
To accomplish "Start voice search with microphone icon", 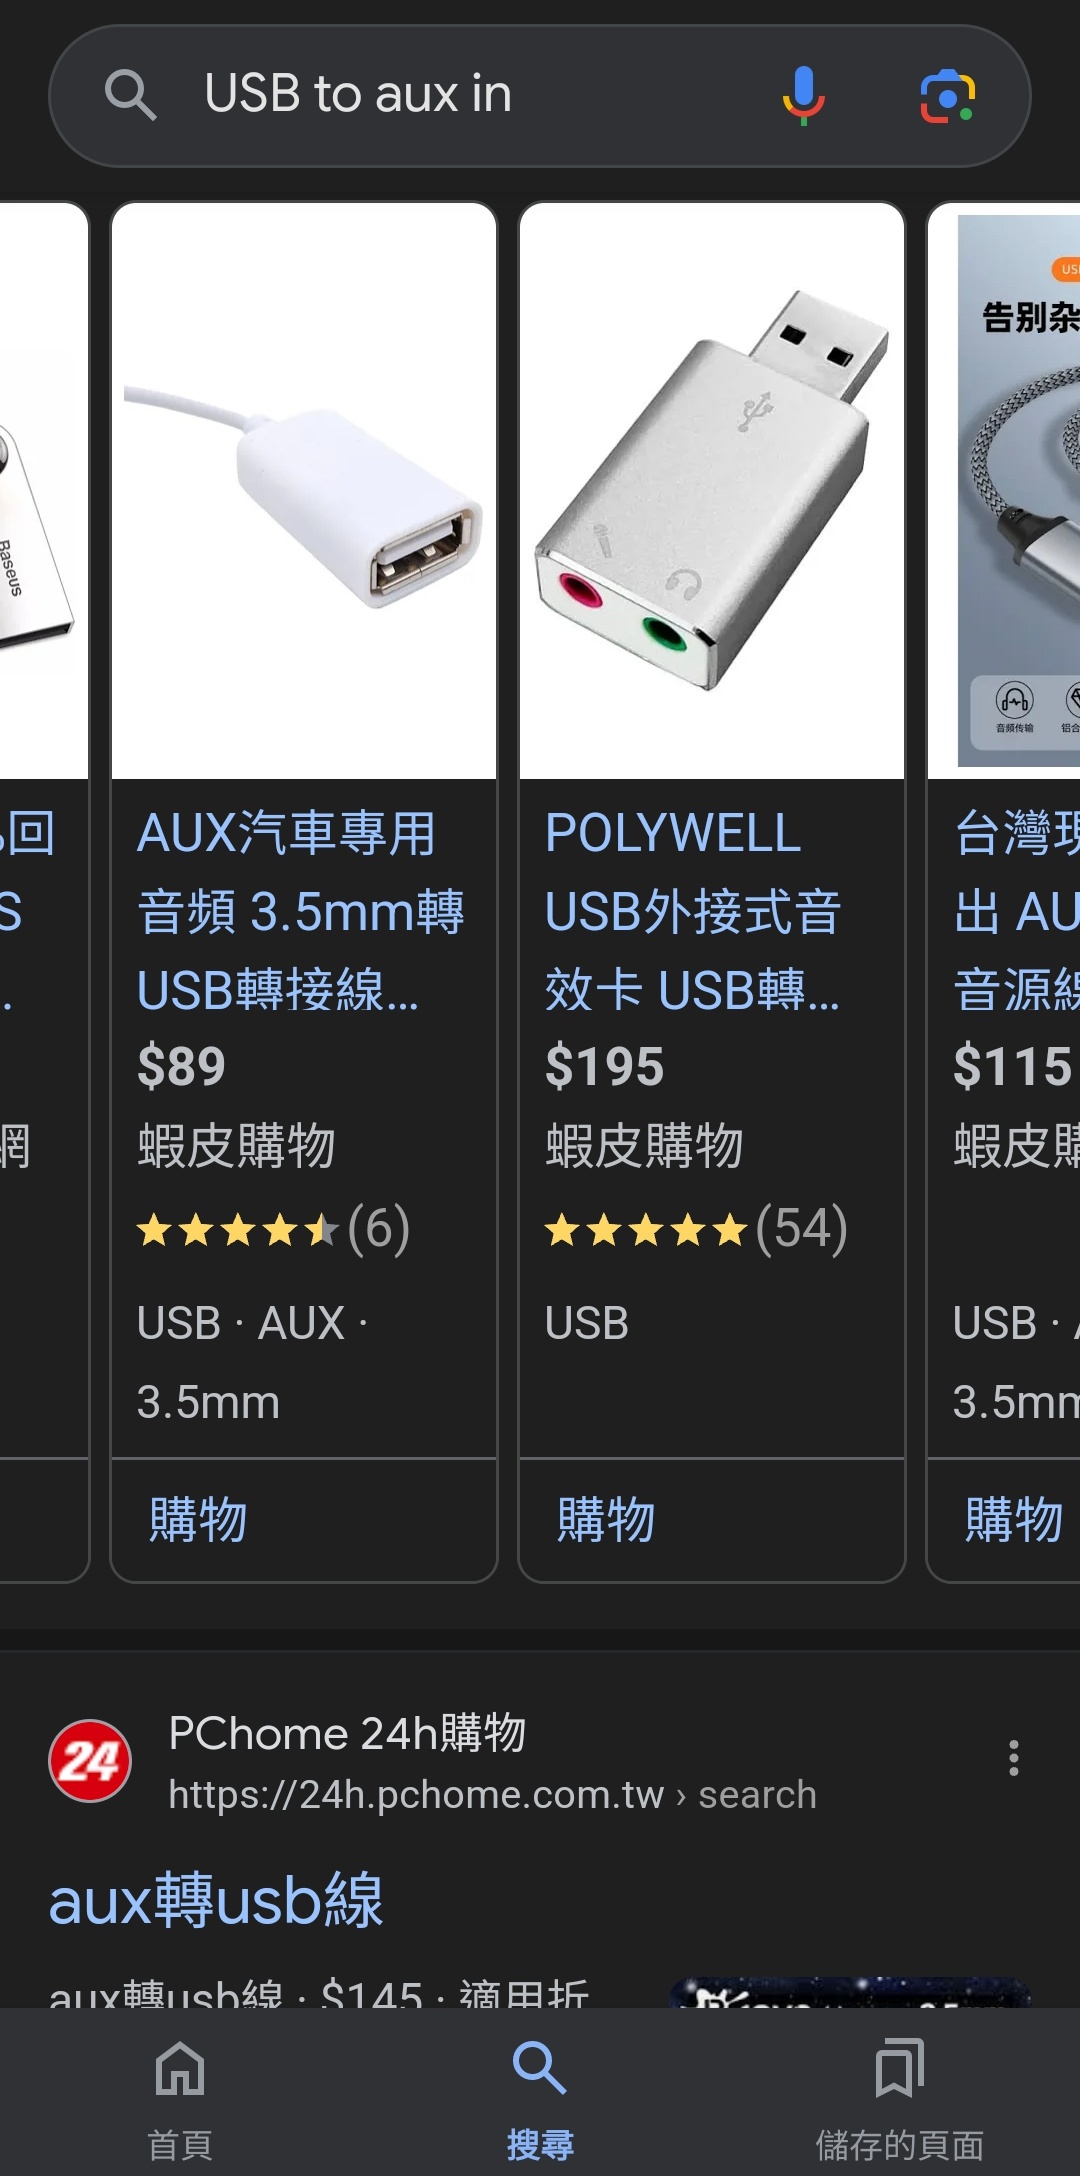I will (803, 95).
